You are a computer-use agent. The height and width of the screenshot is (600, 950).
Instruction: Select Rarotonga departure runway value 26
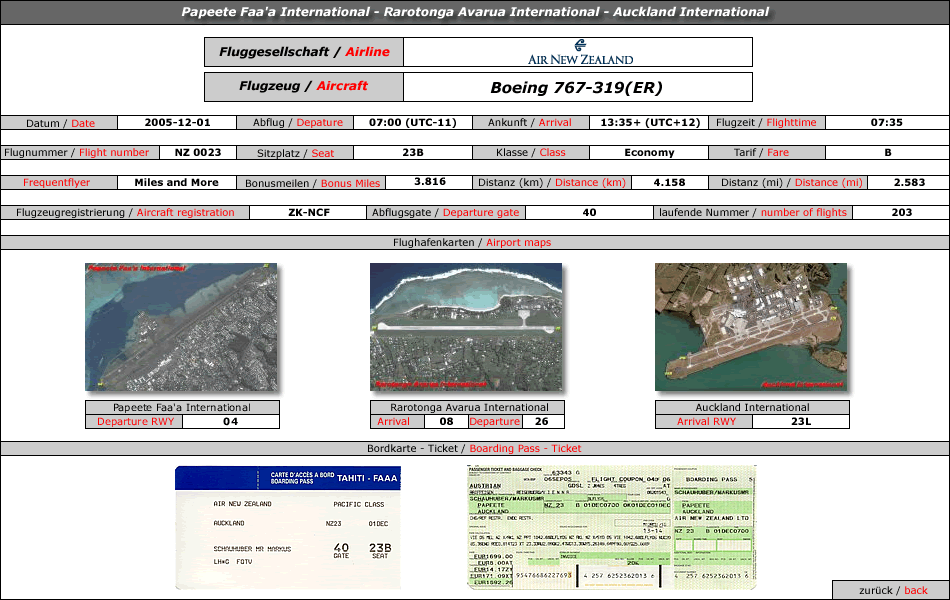click(542, 422)
